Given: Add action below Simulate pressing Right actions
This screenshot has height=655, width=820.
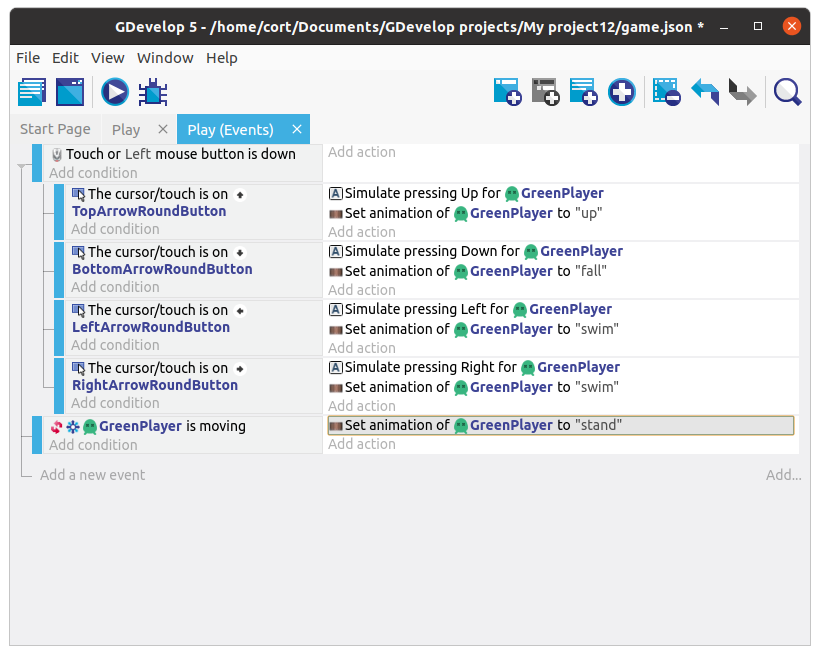Looking at the screenshot, I should [x=362, y=406].
